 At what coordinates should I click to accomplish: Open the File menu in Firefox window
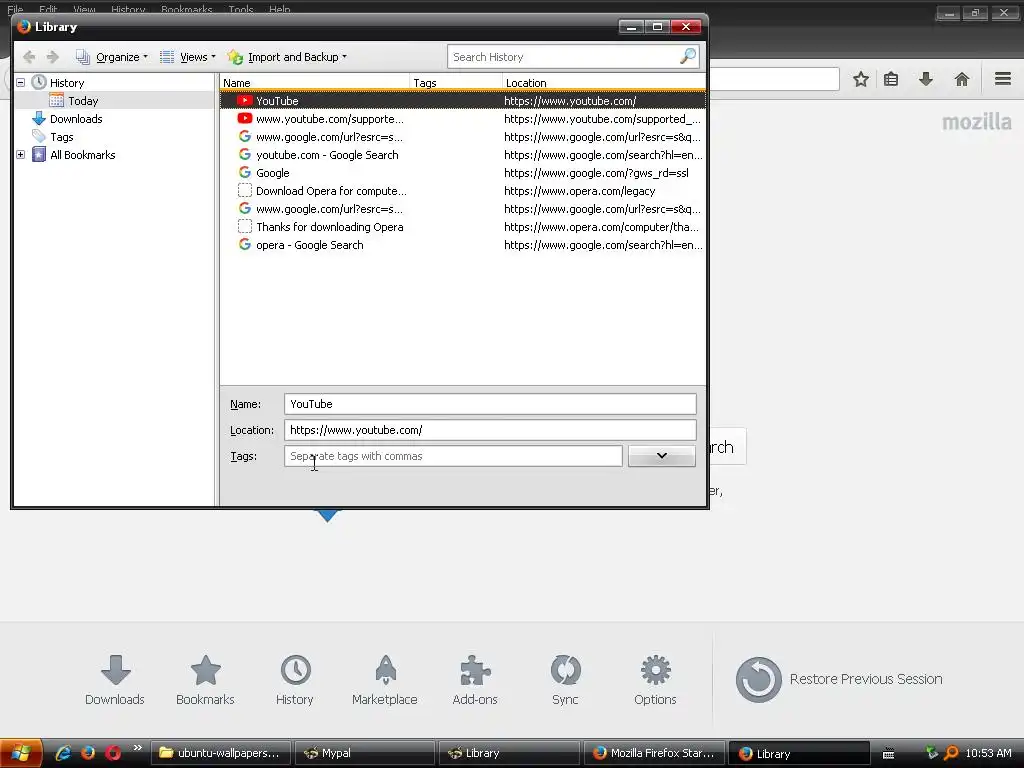pyautogui.click(x=15, y=9)
